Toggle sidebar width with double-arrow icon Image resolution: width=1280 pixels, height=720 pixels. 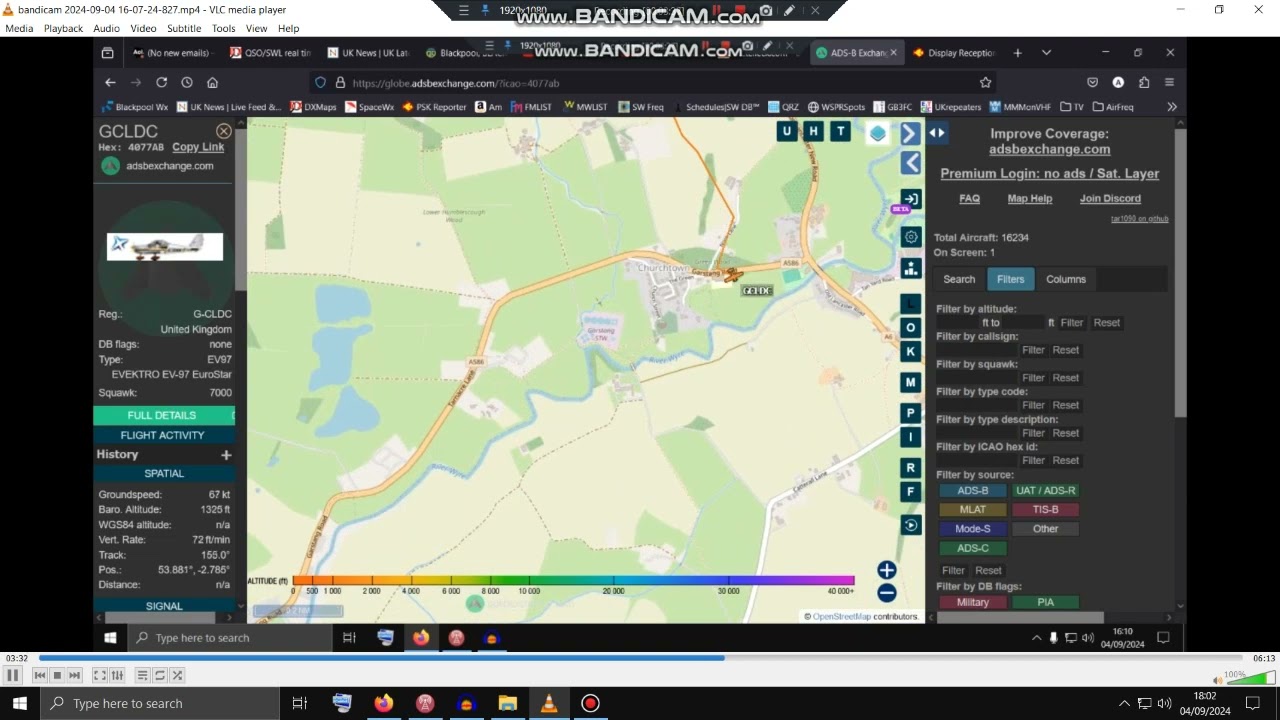pos(937,133)
